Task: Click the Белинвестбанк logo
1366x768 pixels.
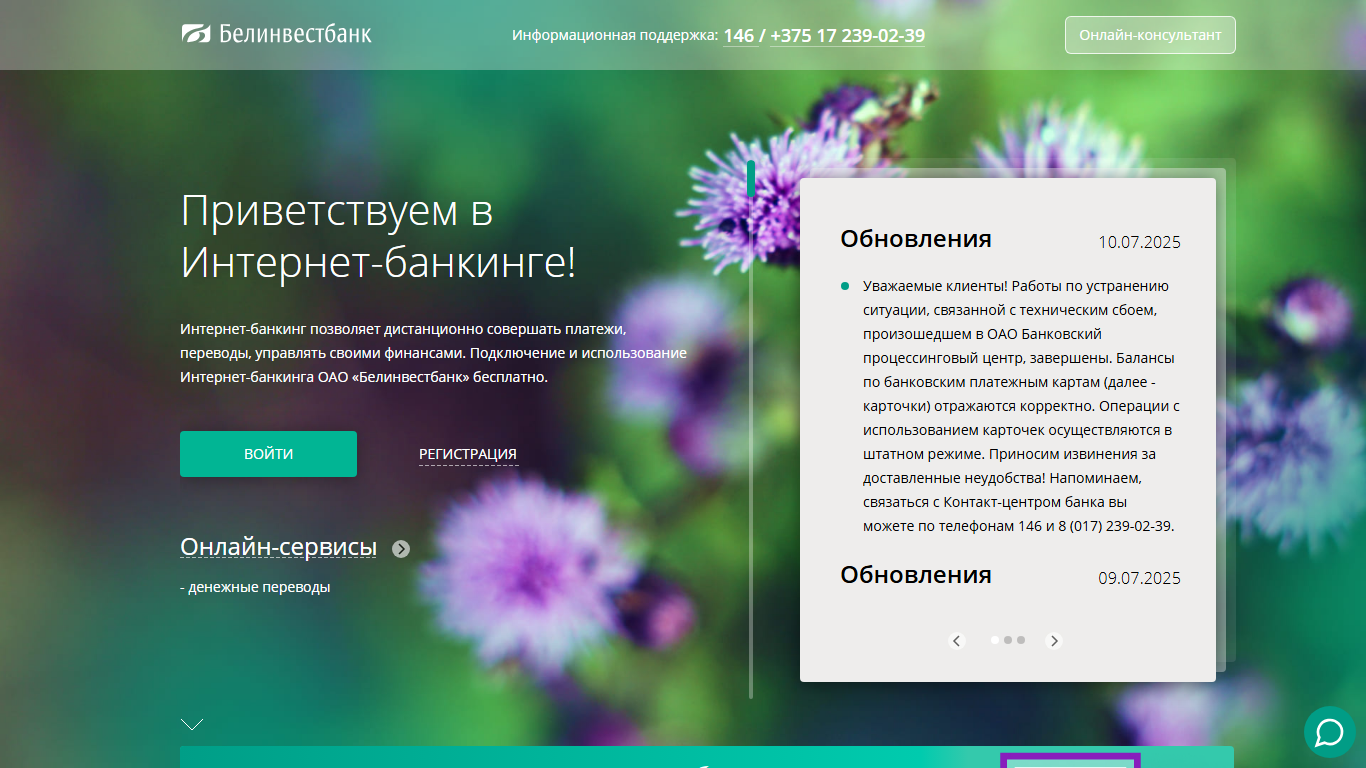Action: (276, 34)
